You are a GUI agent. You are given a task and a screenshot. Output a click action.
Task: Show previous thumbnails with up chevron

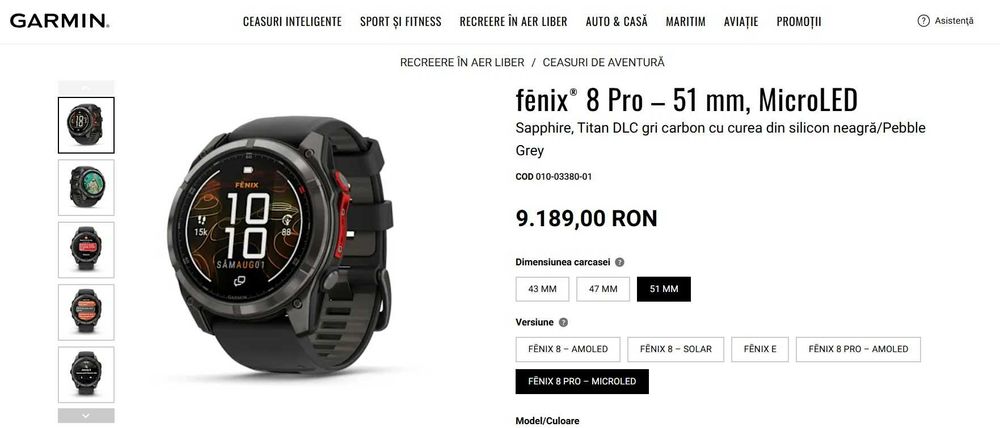click(x=86, y=87)
